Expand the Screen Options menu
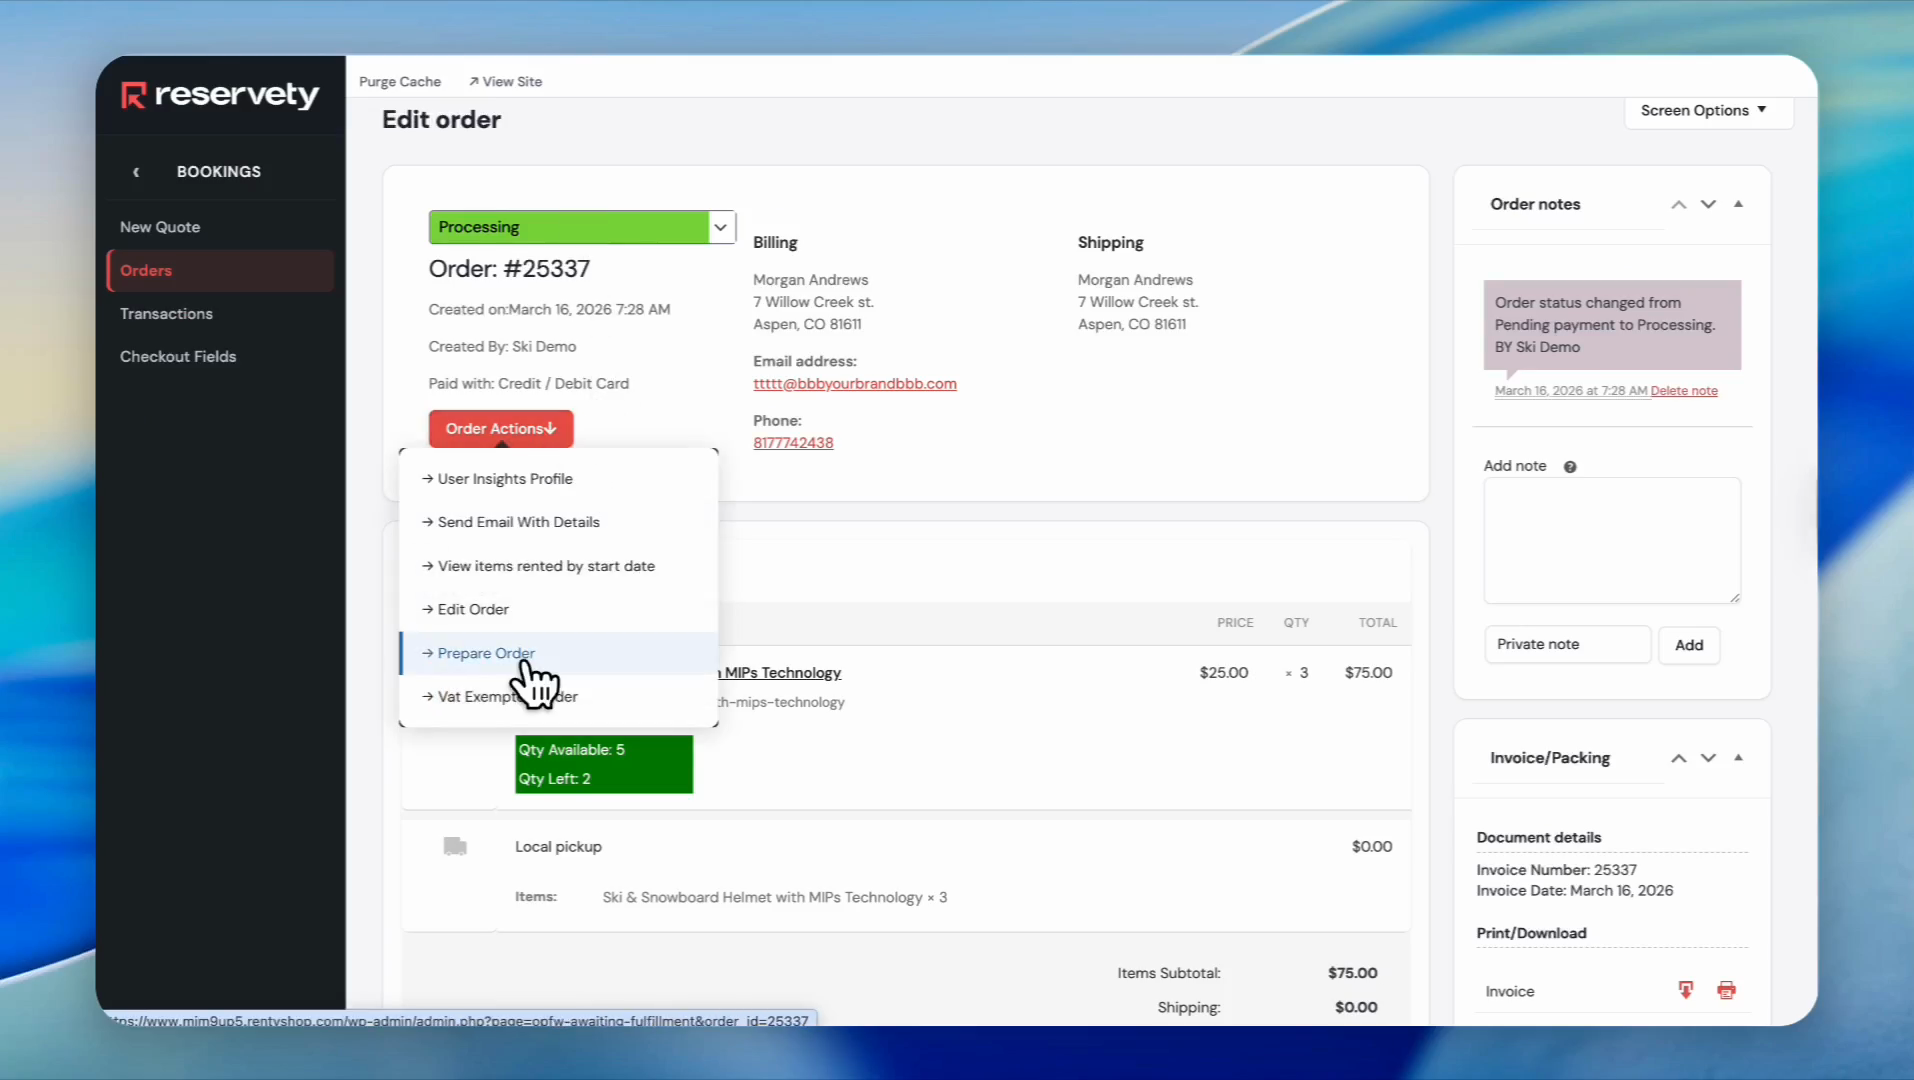1914x1080 pixels. (x=1703, y=110)
